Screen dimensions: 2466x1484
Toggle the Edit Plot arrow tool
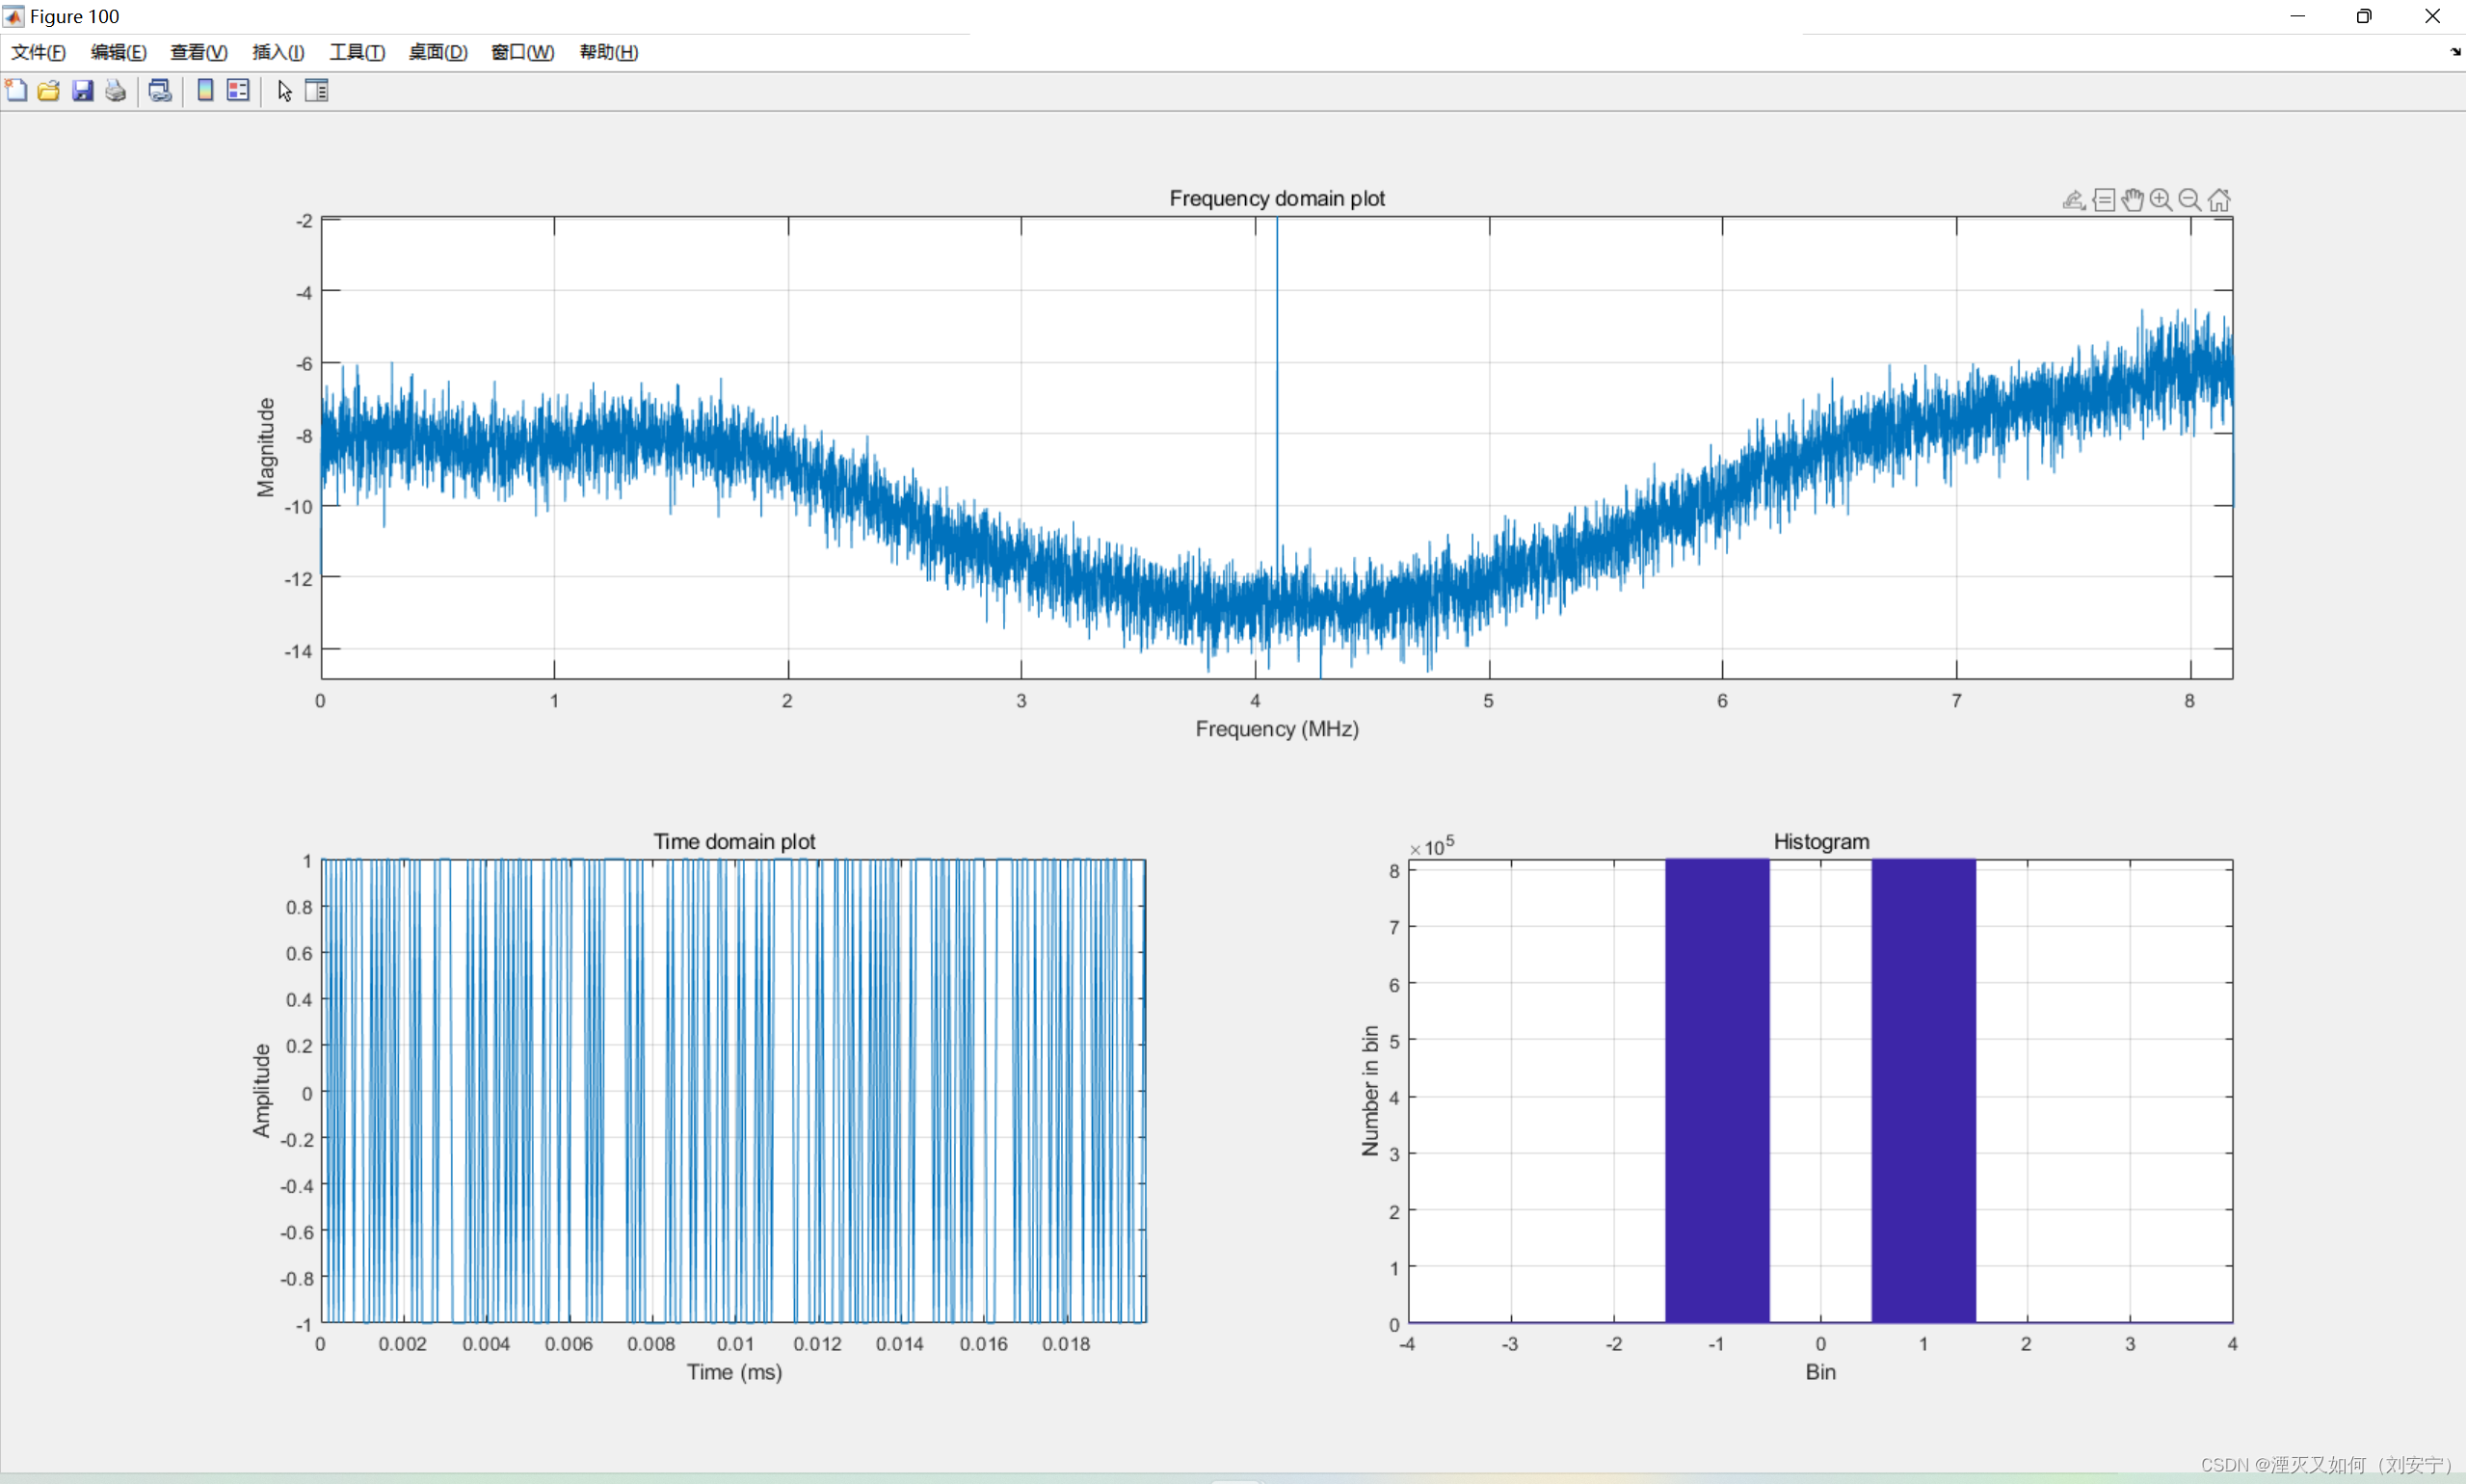click(285, 91)
